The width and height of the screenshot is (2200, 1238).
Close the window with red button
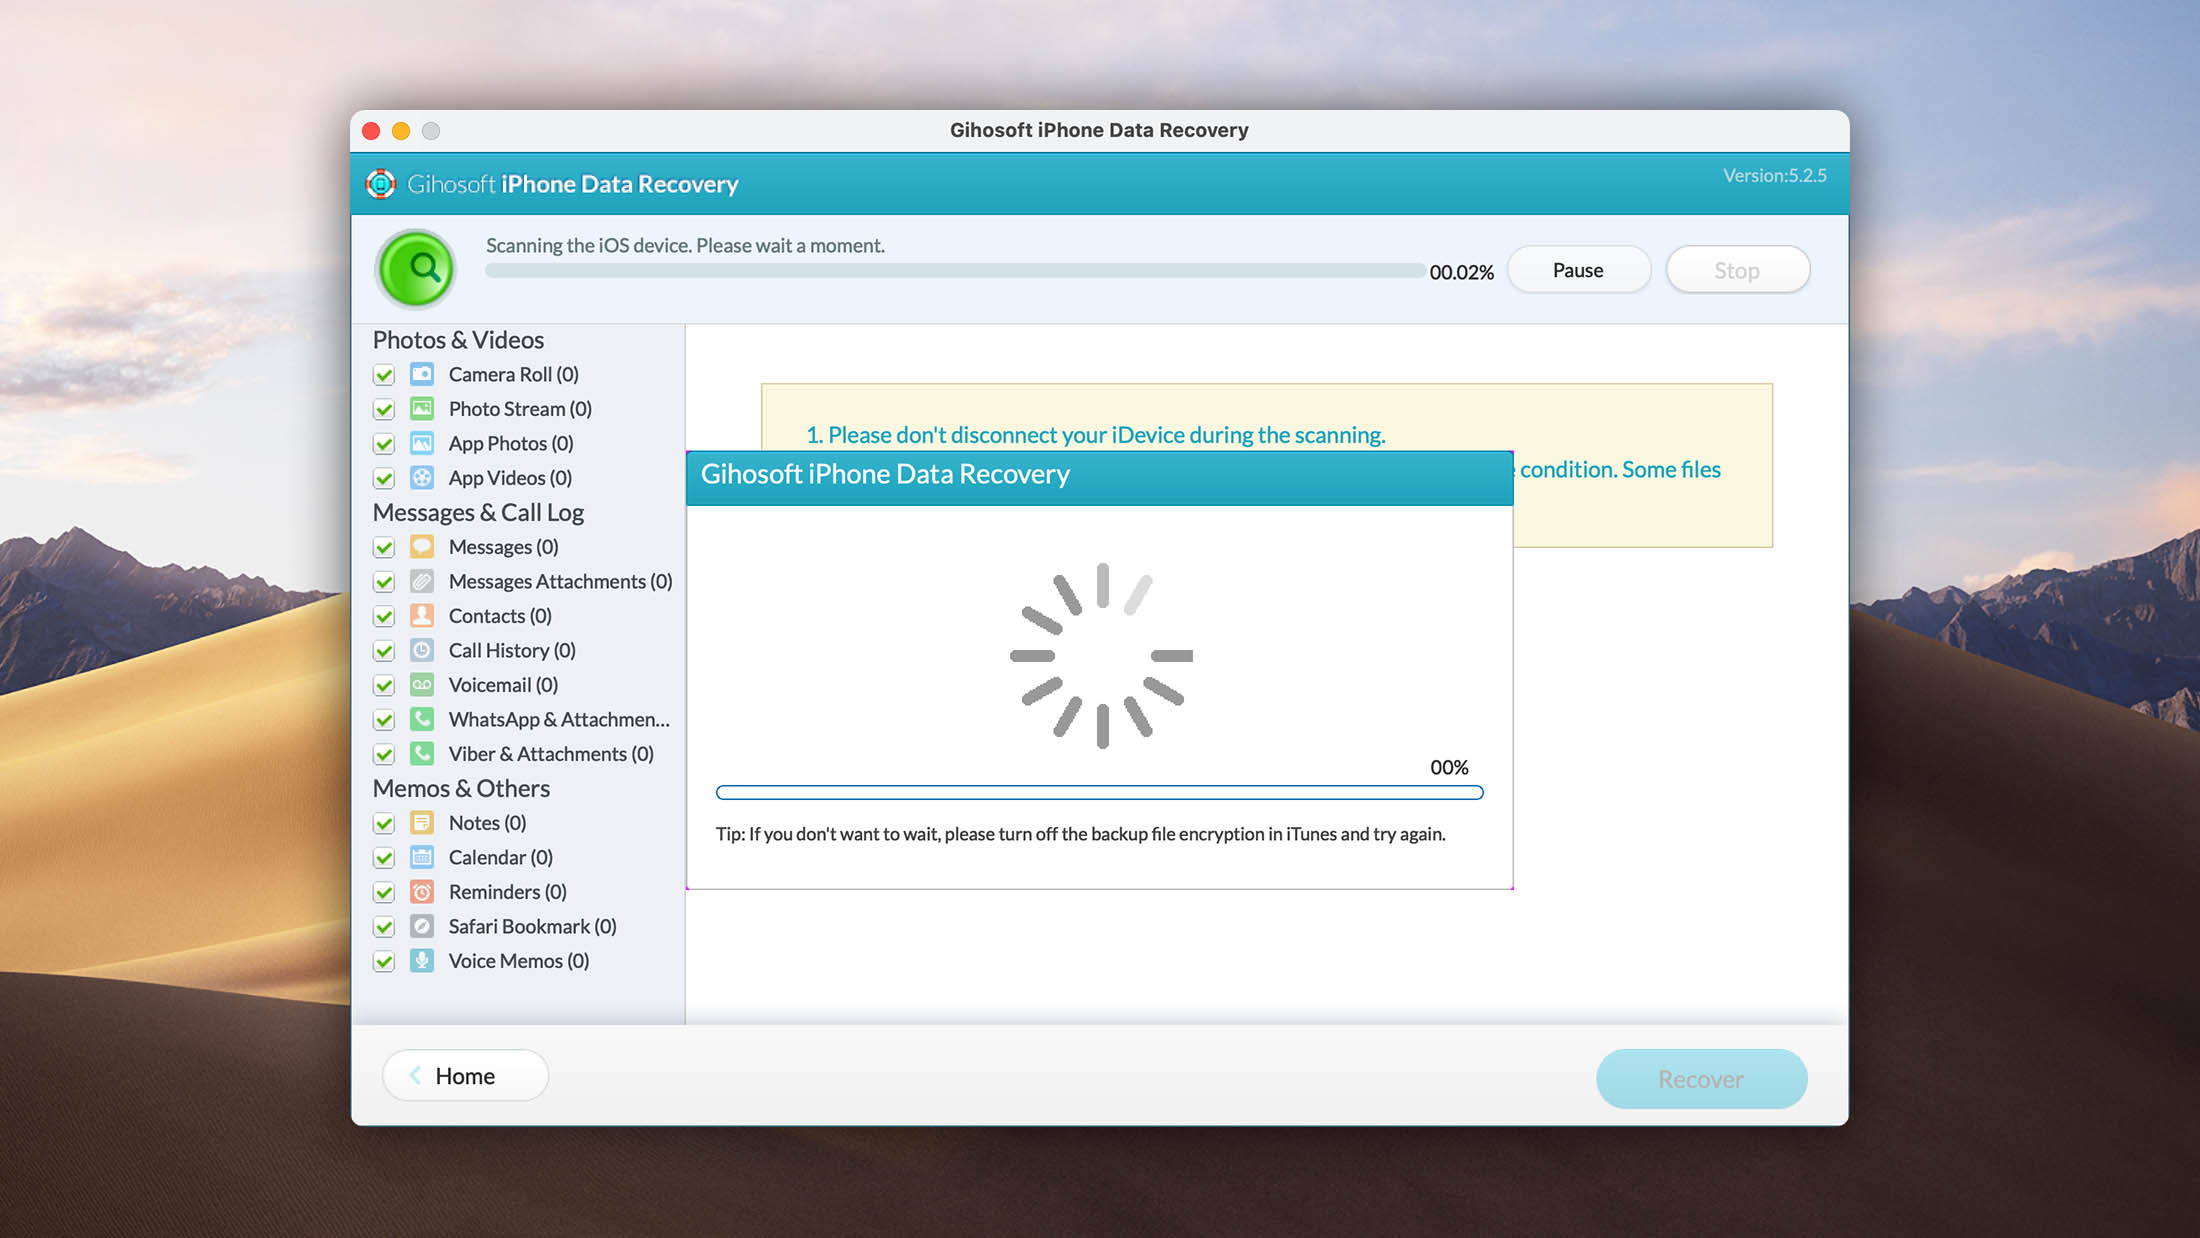coord(371,131)
